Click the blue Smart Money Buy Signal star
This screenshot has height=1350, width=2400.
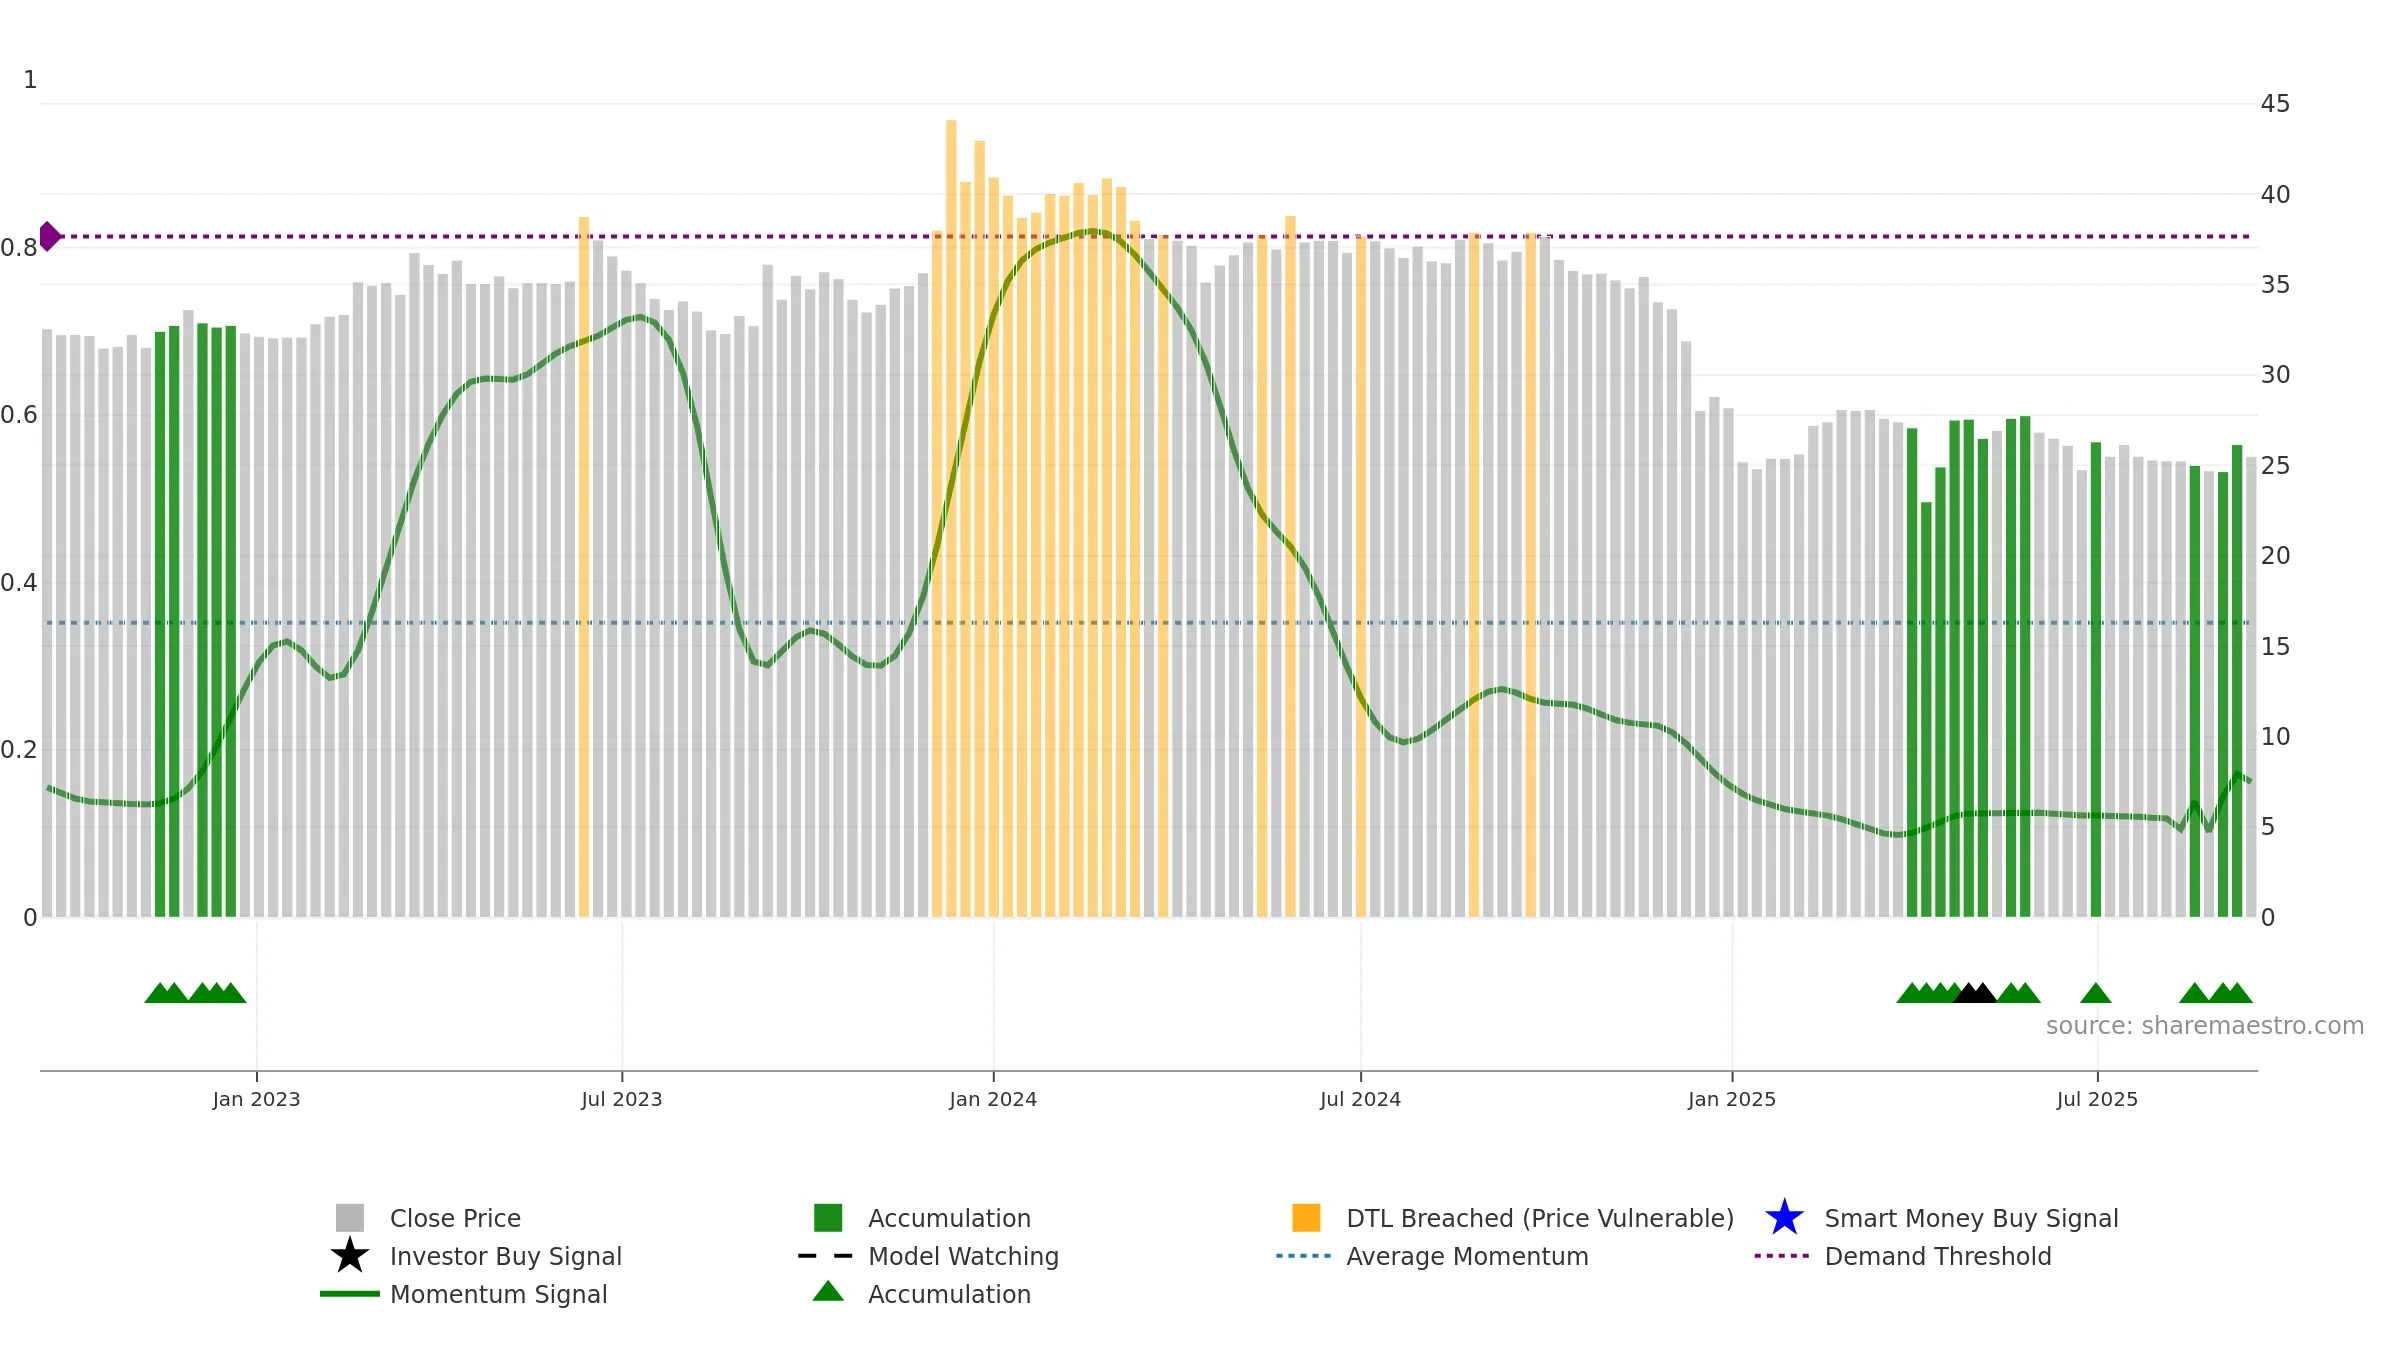[x=1784, y=1218]
